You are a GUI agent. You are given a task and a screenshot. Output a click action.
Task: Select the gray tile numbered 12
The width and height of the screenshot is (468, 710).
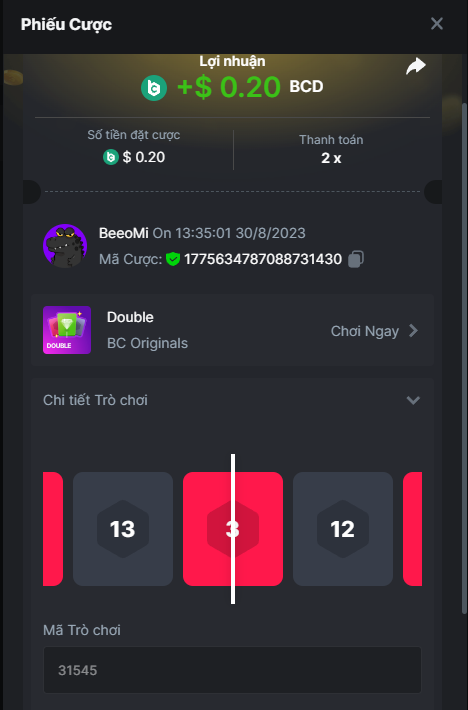pyautogui.click(x=343, y=529)
